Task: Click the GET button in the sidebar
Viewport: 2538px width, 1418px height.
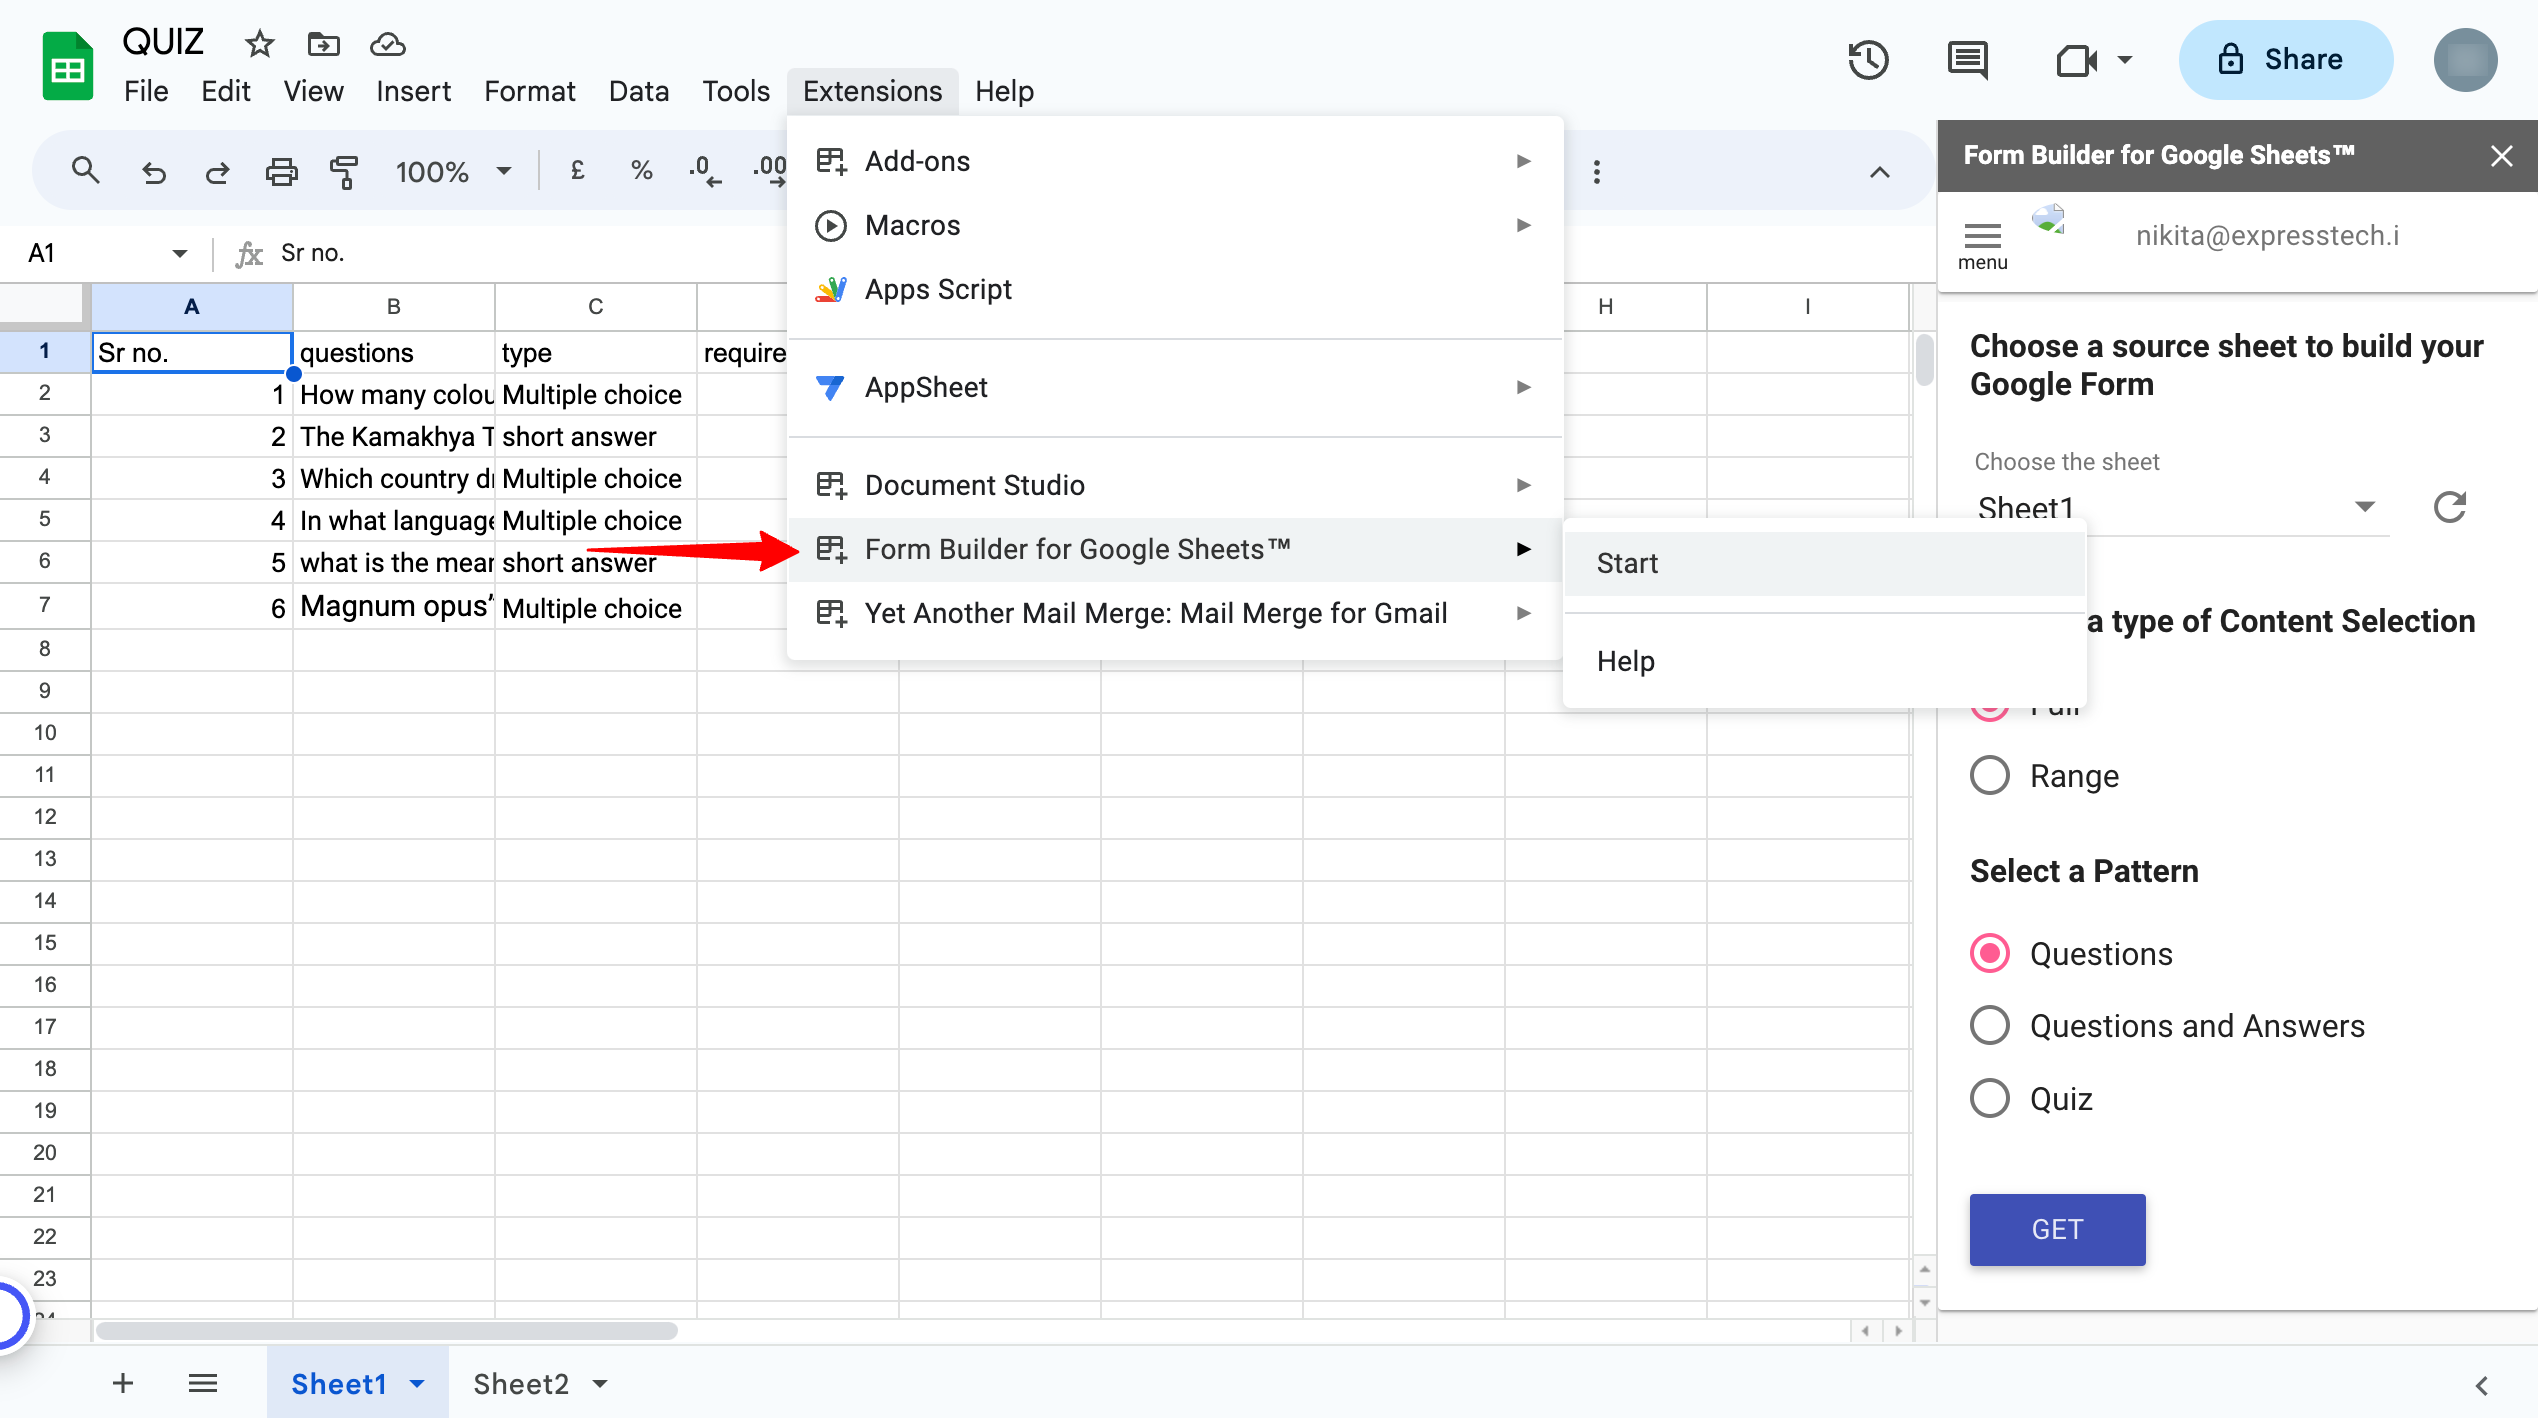Action: [x=2056, y=1229]
